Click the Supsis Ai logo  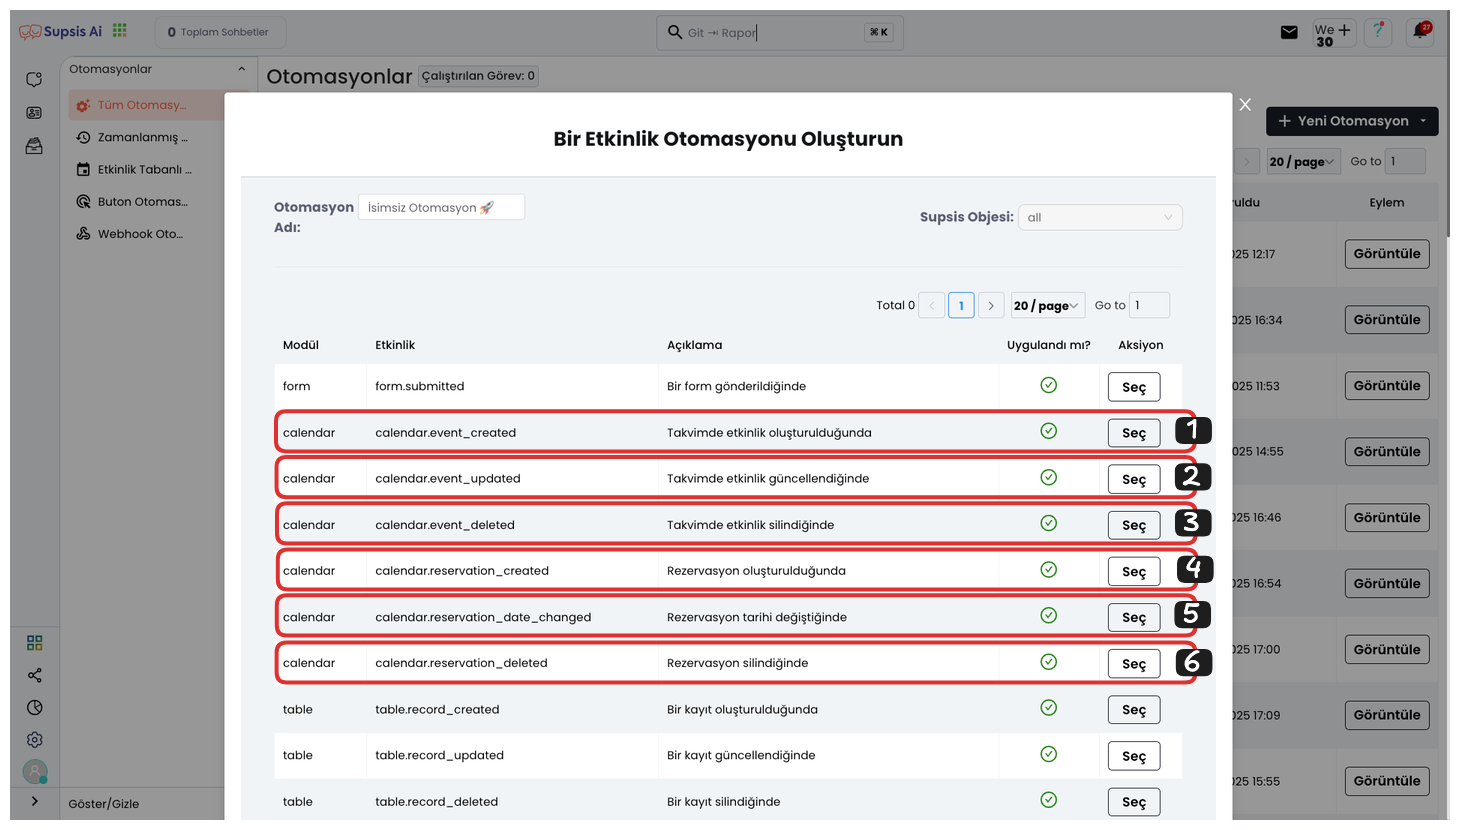(61, 32)
